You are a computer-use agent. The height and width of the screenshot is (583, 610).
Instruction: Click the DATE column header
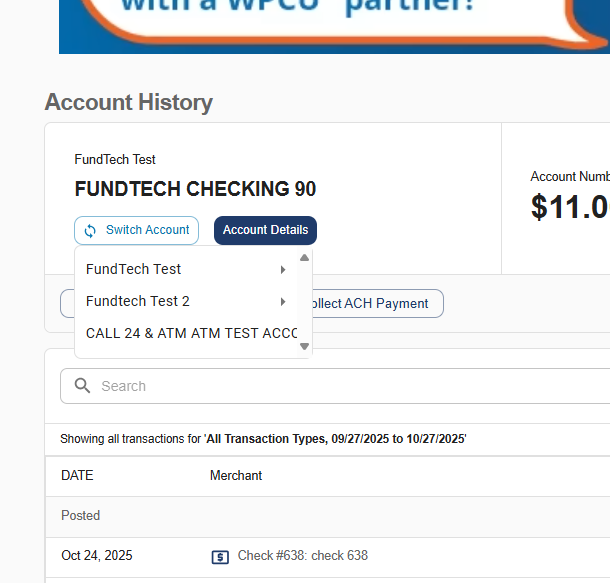point(76,476)
